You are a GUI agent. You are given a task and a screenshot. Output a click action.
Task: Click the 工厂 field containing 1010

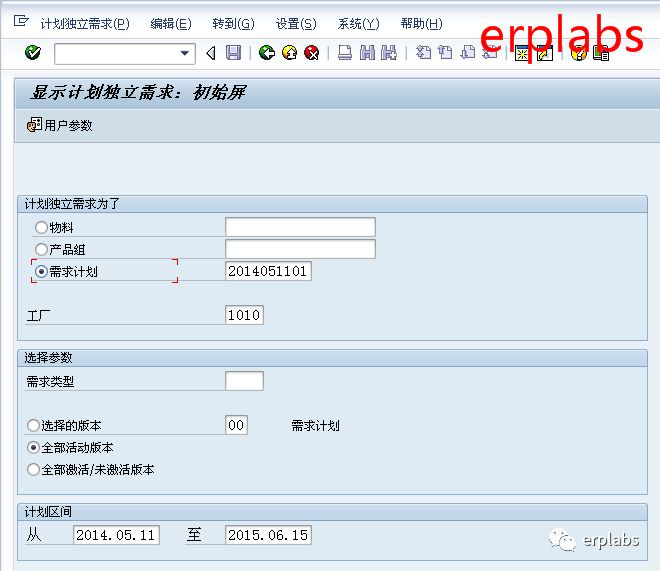(x=244, y=315)
